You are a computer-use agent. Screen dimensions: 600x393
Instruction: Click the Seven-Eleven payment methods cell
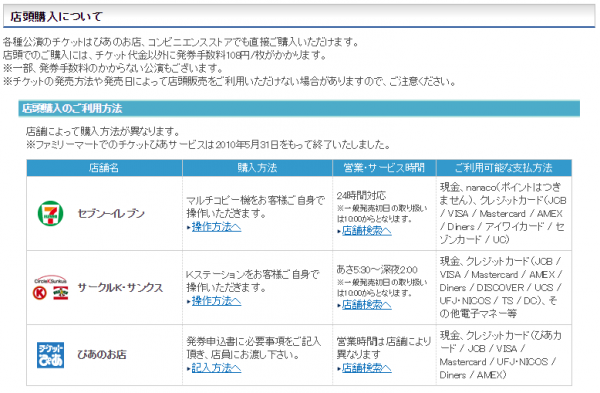[504, 213]
